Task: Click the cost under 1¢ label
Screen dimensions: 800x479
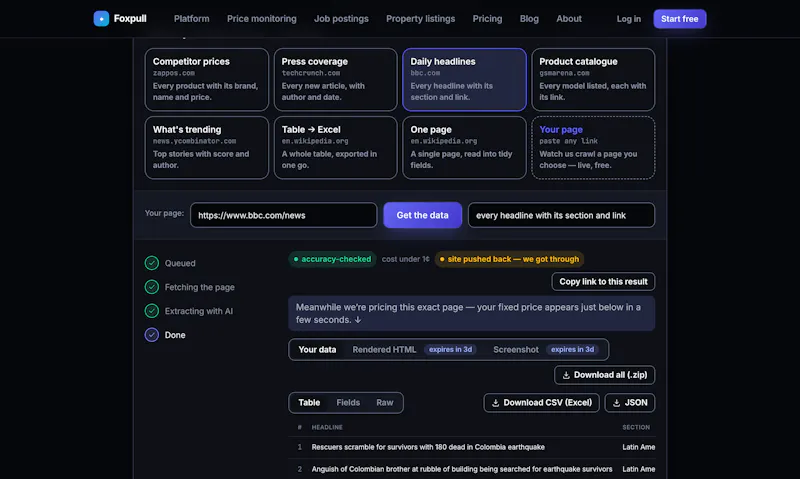Action: pos(406,260)
